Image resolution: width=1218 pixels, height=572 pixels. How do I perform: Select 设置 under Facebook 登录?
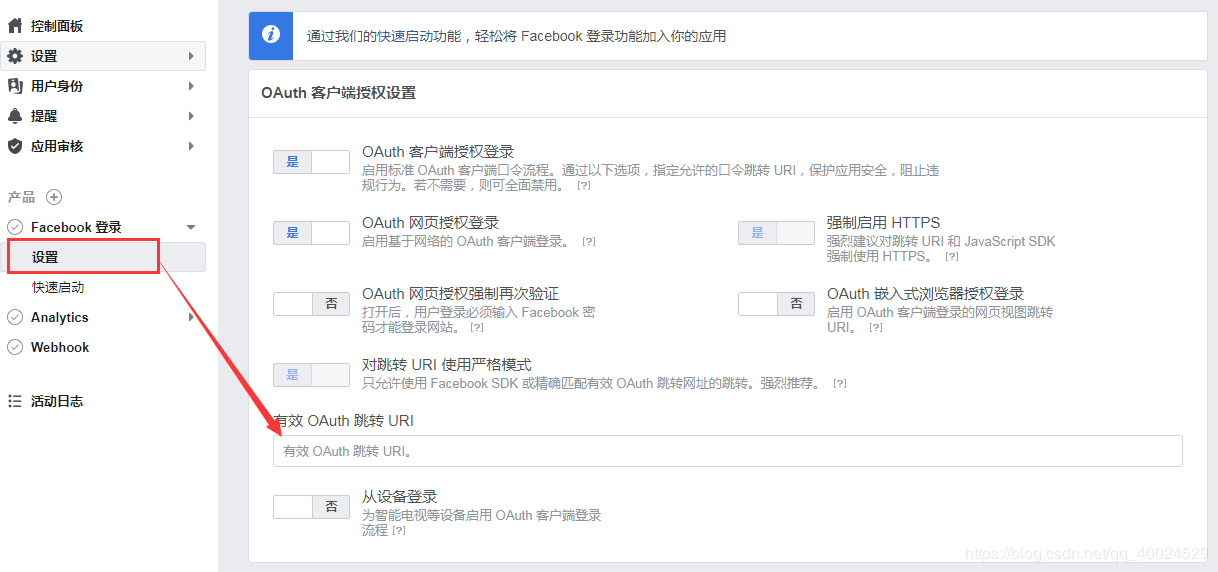[x=45, y=257]
